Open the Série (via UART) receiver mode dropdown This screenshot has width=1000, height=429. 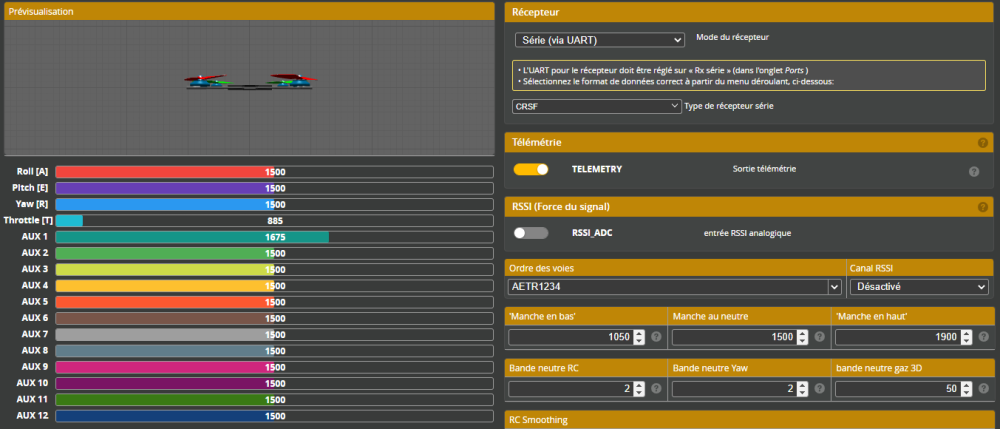599,41
